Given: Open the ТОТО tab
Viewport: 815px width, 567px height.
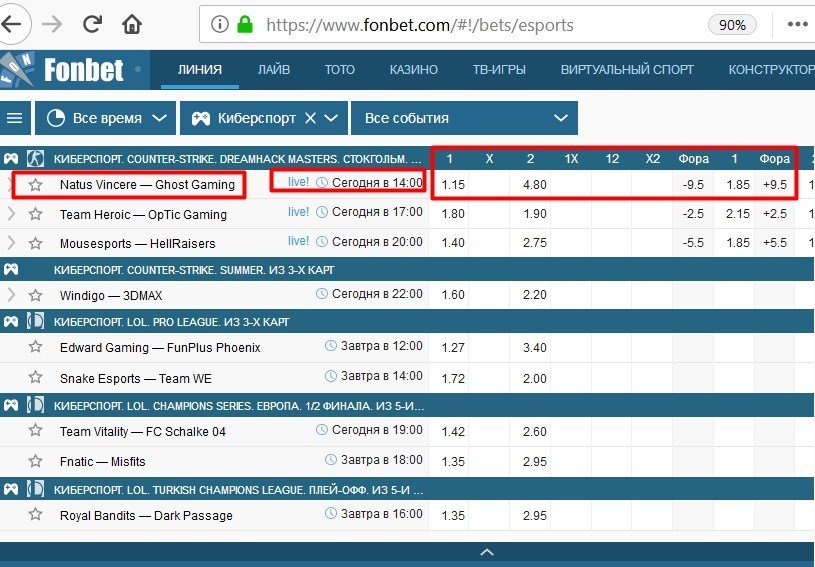Looking at the screenshot, I should (x=339, y=70).
